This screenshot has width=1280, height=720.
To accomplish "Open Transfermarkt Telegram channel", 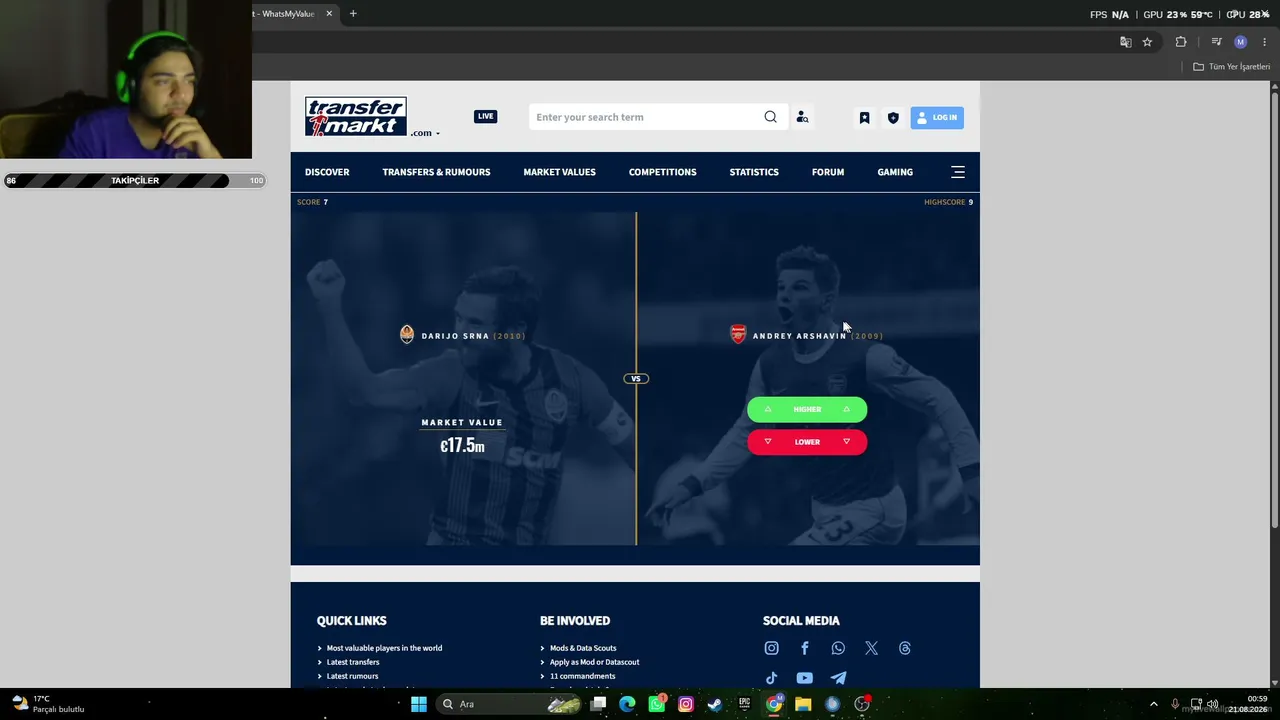I will [x=838, y=678].
